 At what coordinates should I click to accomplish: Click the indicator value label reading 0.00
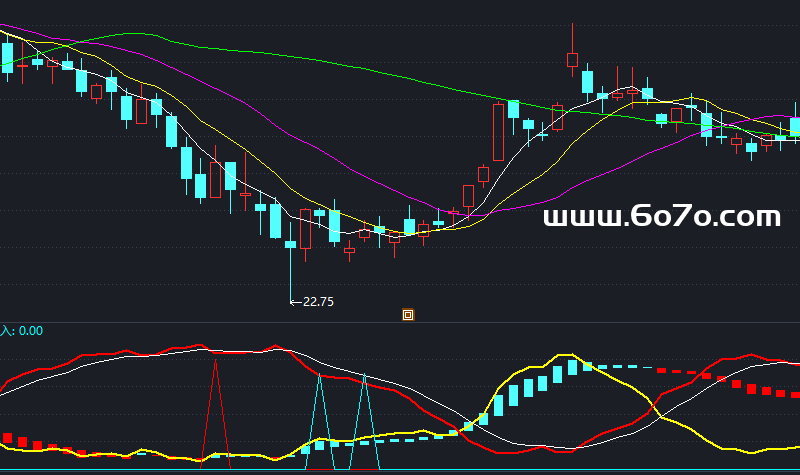click(30, 331)
